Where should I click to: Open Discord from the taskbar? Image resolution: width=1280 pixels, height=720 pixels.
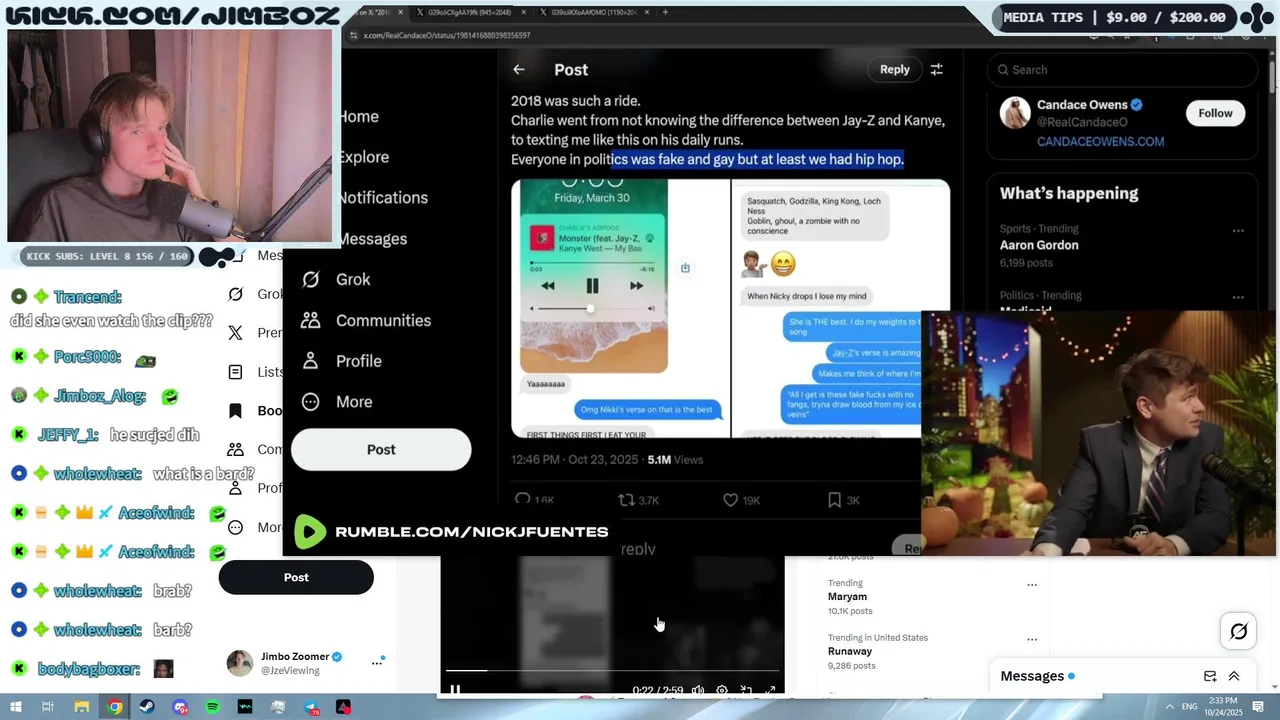point(180,707)
